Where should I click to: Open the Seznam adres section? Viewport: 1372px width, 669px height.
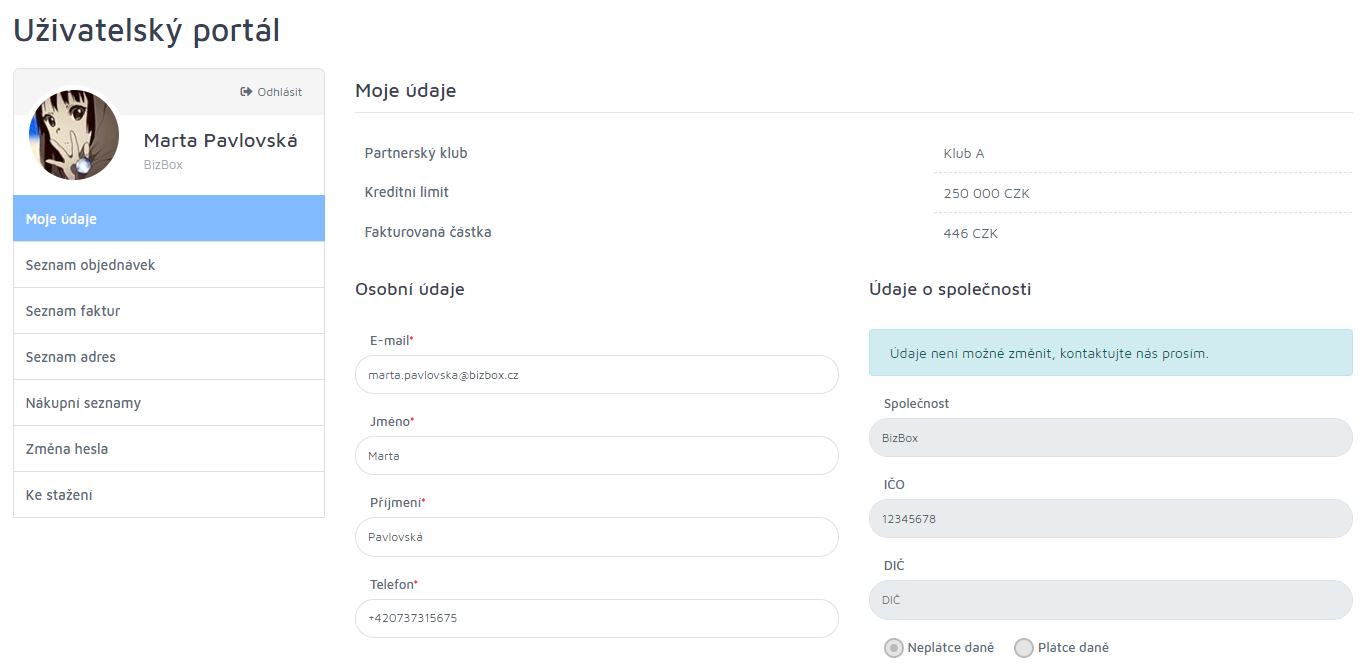coord(169,357)
